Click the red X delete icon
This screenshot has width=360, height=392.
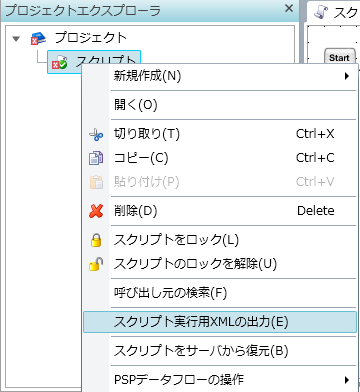click(x=96, y=211)
